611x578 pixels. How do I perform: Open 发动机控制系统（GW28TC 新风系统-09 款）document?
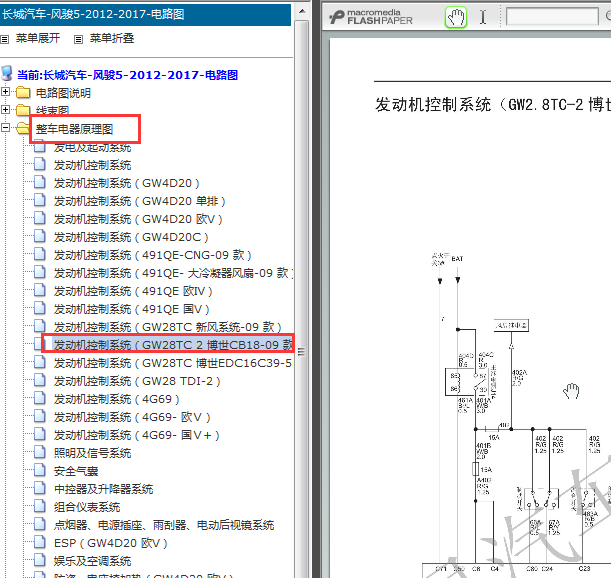pos(168,327)
